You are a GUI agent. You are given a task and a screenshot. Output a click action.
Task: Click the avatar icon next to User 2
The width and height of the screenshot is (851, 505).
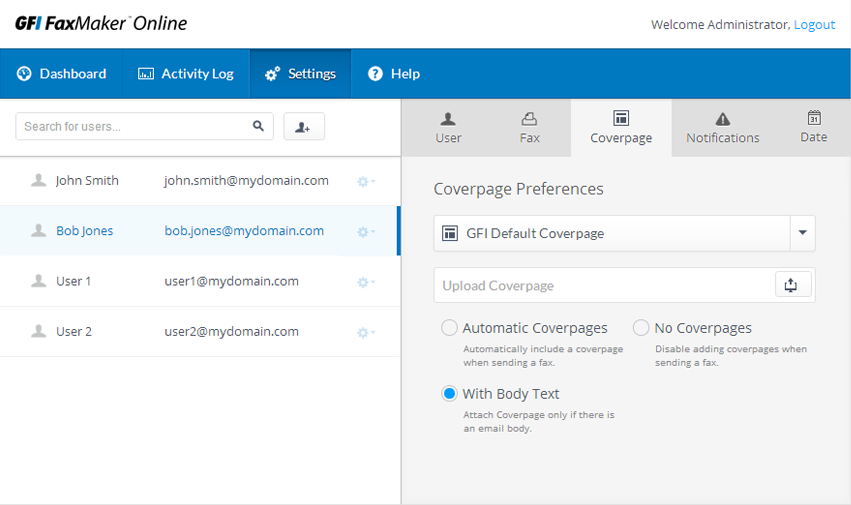39,331
